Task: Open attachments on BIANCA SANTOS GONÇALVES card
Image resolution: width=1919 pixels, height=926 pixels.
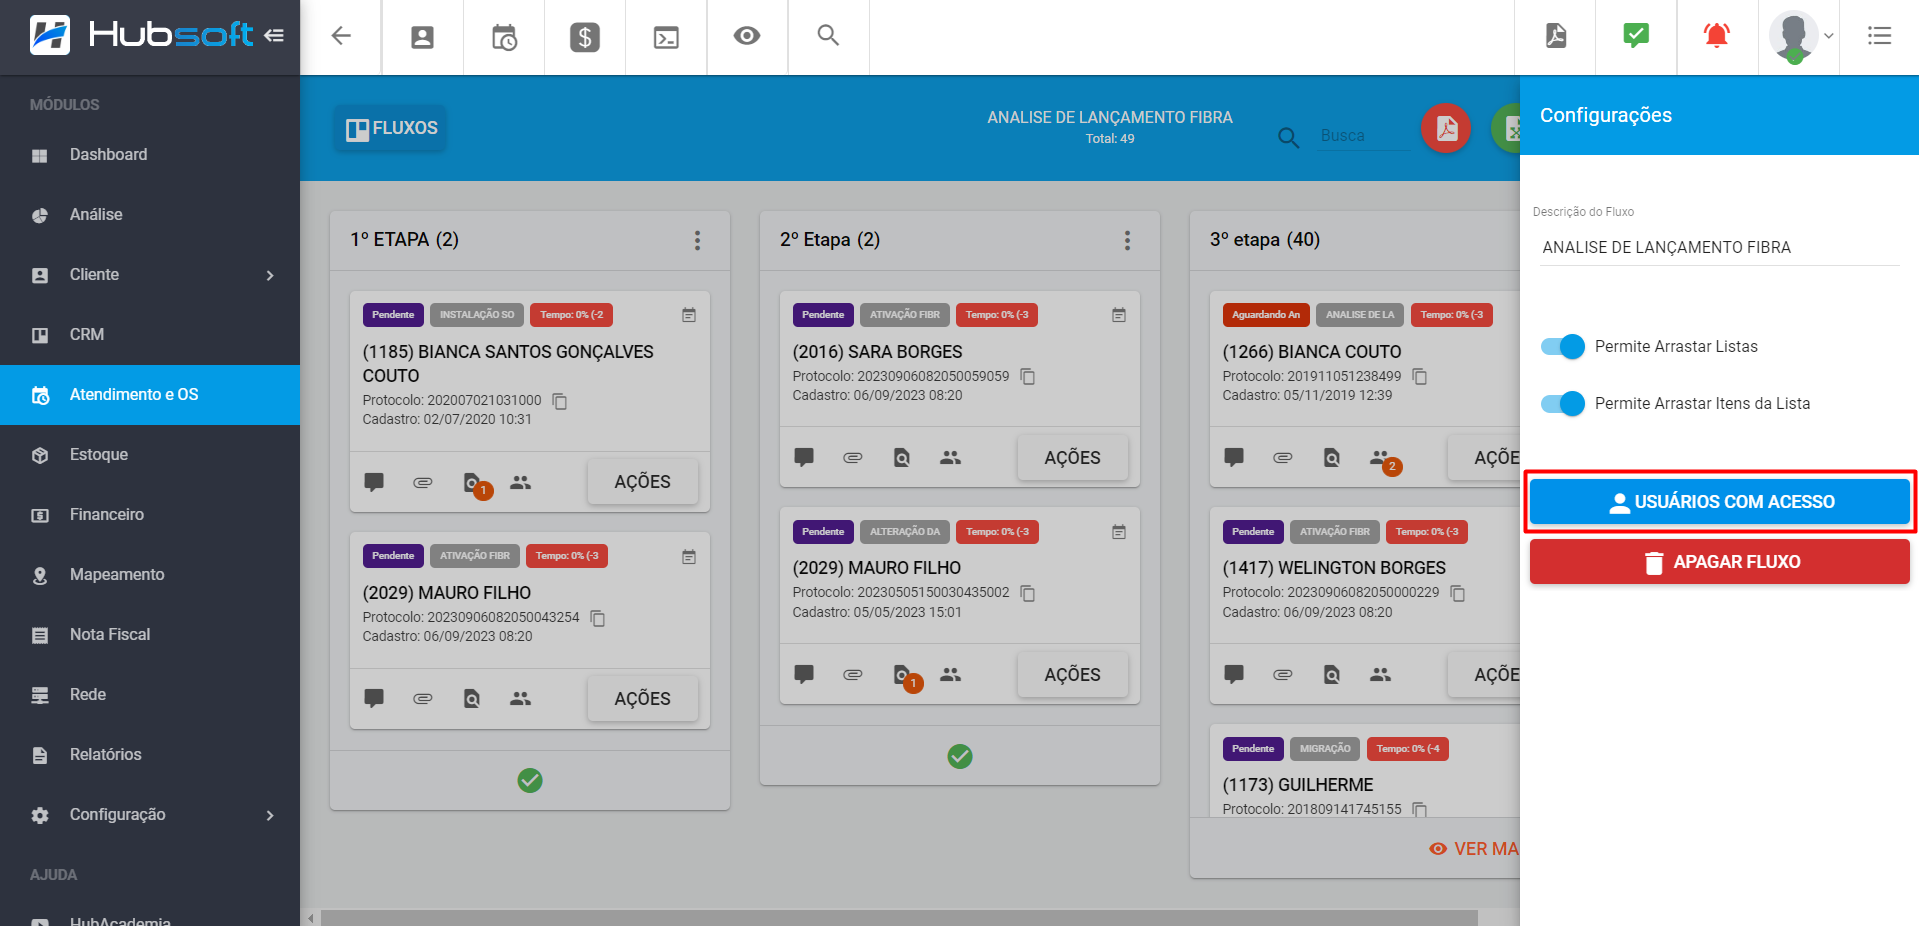Action: [x=423, y=482]
